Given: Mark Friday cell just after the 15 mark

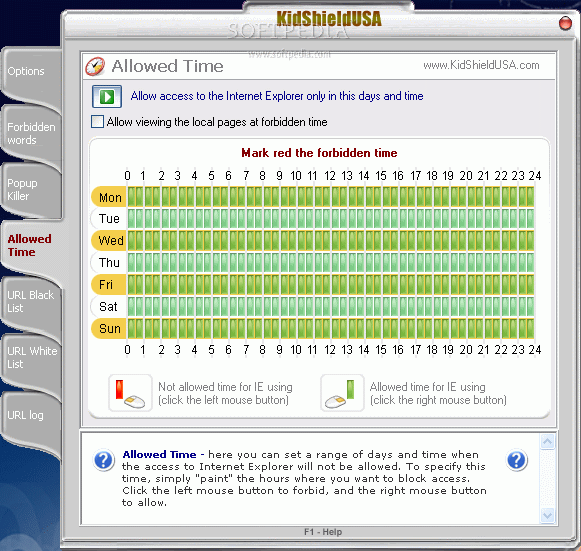Looking at the screenshot, I should tap(386, 285).
